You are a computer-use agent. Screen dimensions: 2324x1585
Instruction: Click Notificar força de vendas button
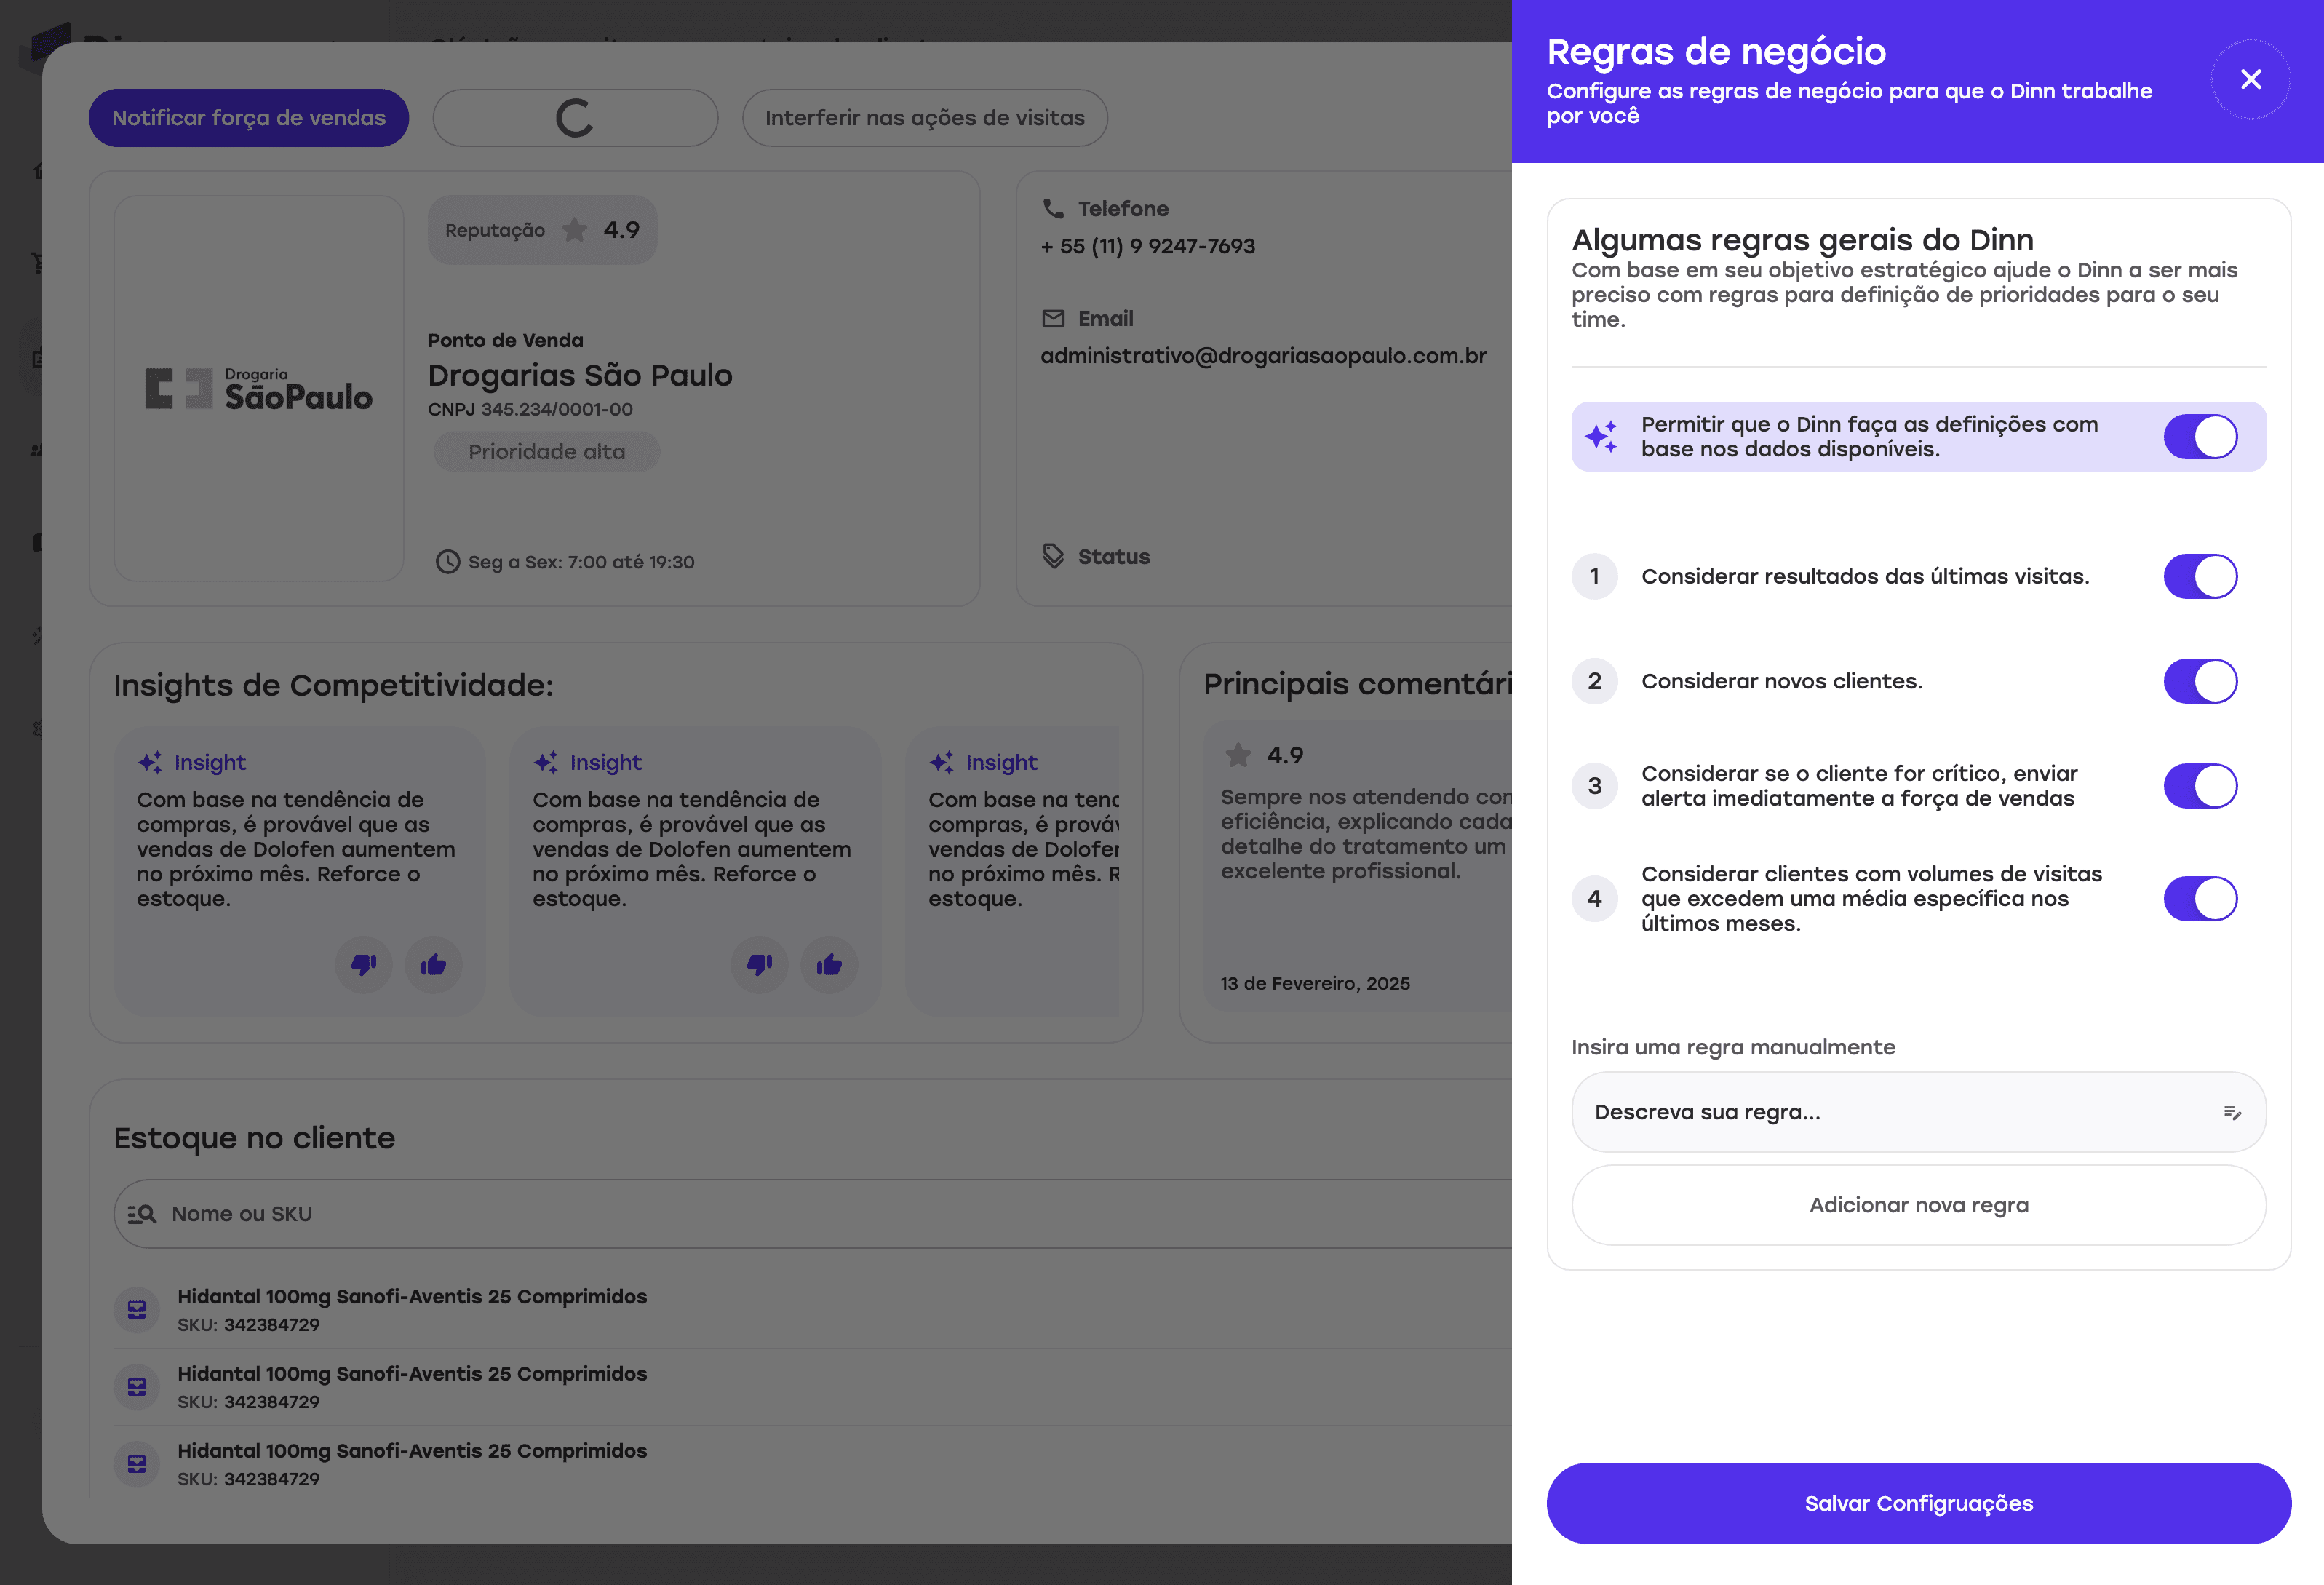point(248,118)
